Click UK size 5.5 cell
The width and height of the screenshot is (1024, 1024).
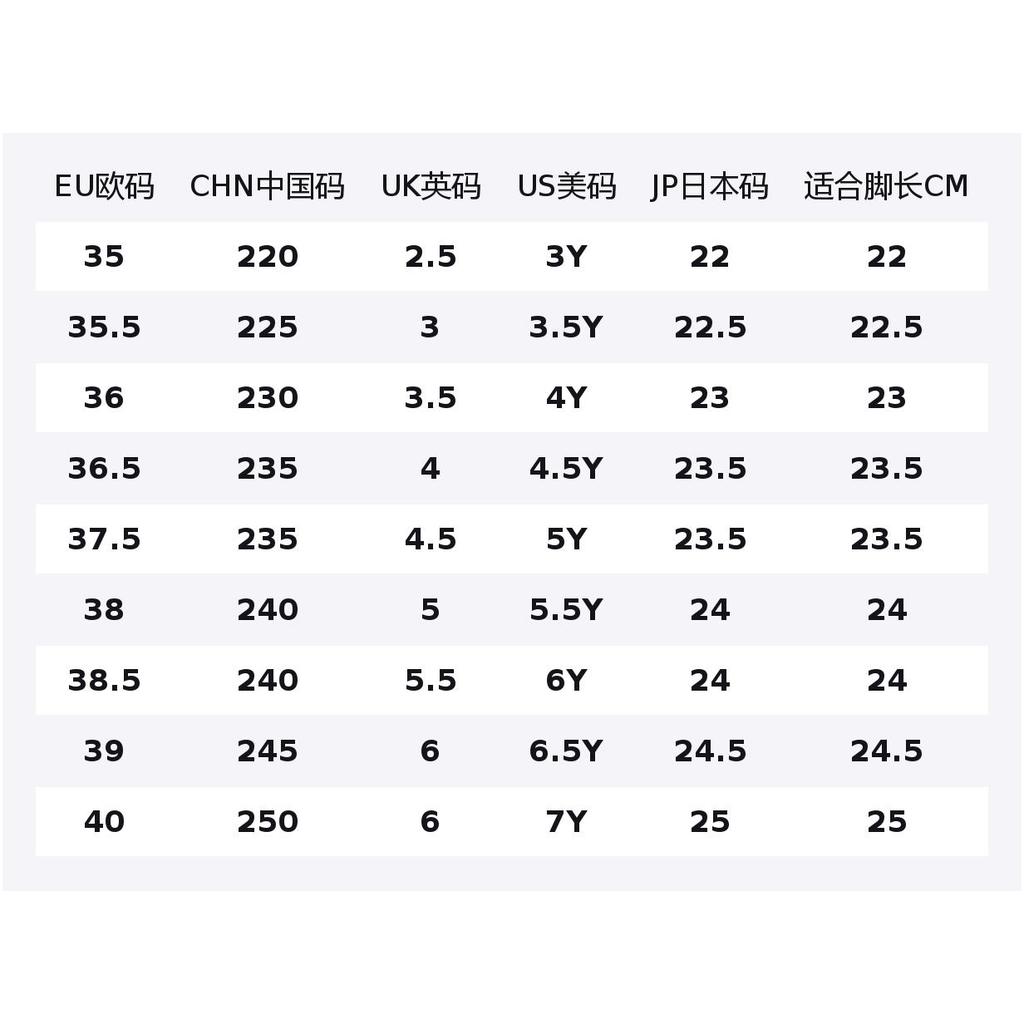tap(430, 680)
